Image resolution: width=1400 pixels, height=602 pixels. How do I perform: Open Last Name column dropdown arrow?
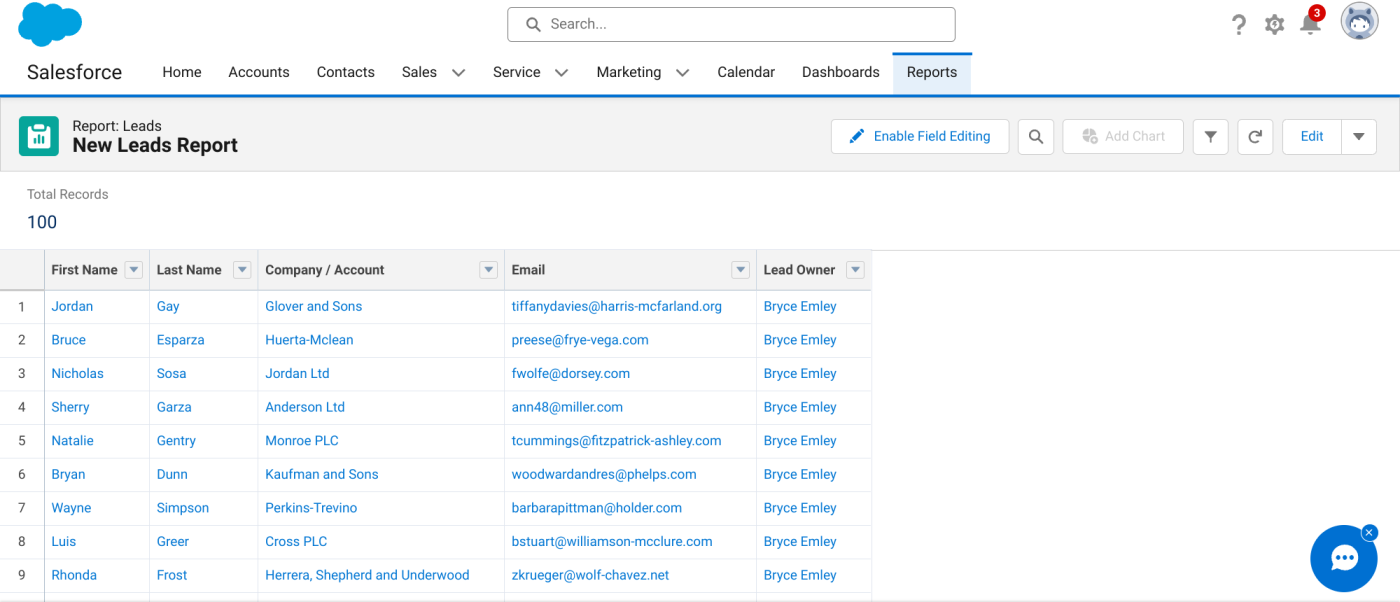[x=242, y=270]
